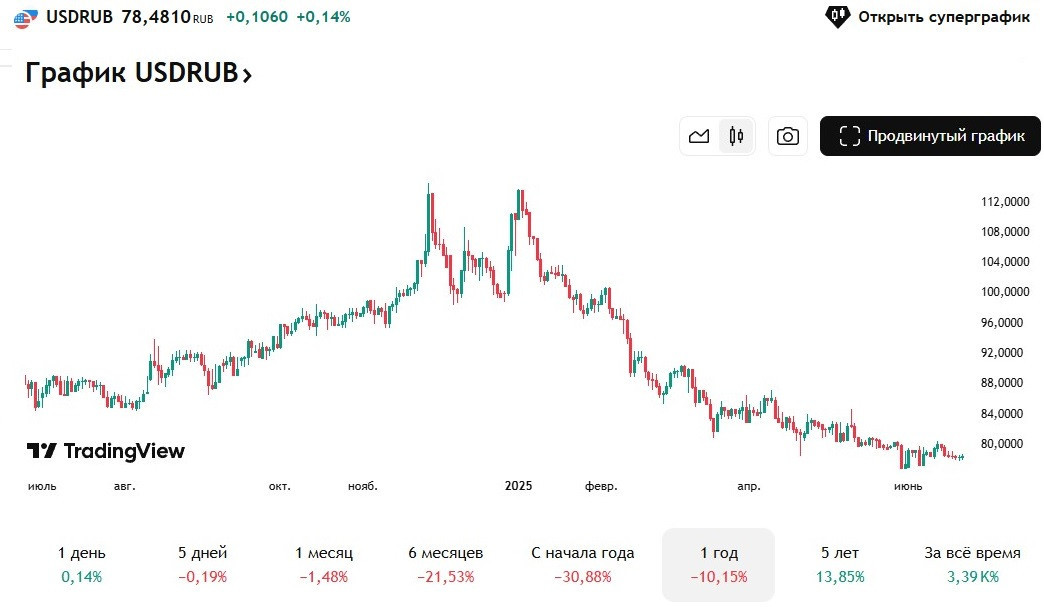The width and height of the screenshot is (1044, 607).
Task: Expand the "График USDRUB" heading chevron
Action: 247,74
